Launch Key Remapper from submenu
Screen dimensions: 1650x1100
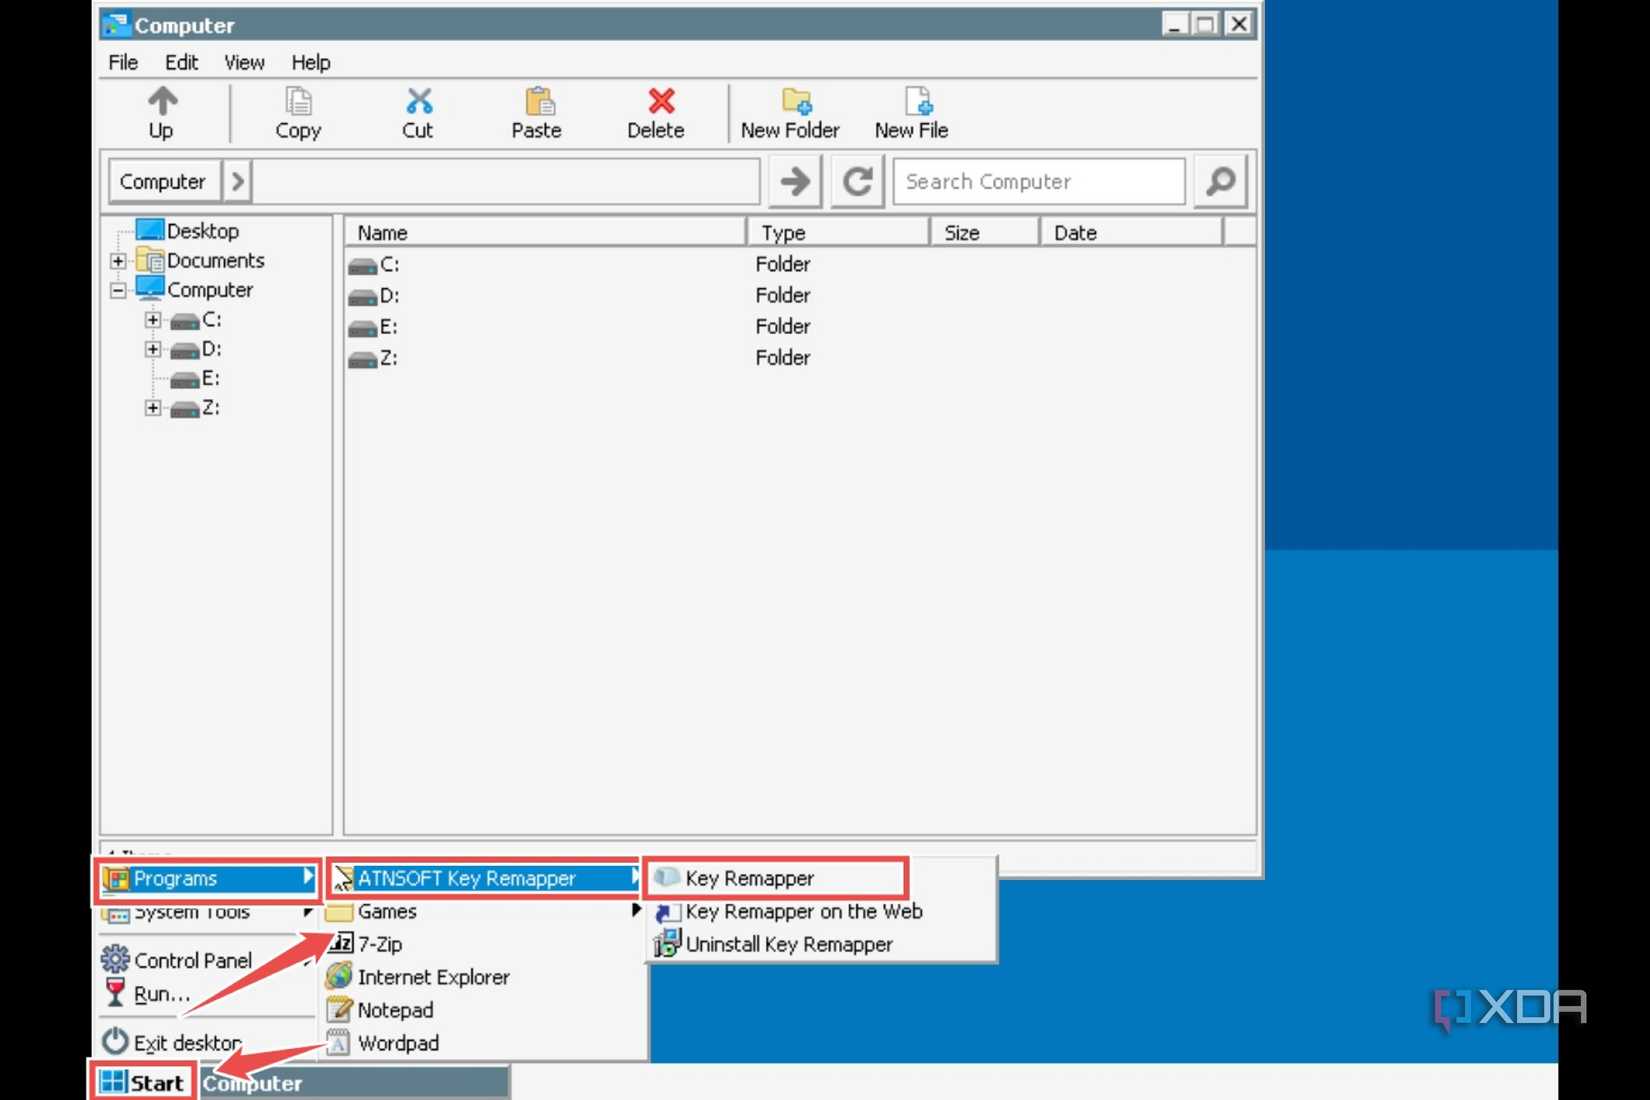pos(776,878)
